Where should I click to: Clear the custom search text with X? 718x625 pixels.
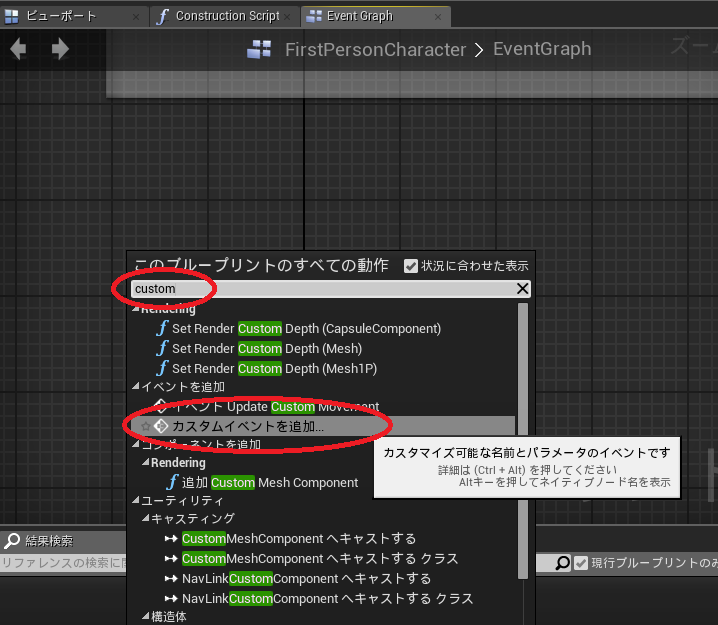[x=522, y=288]
